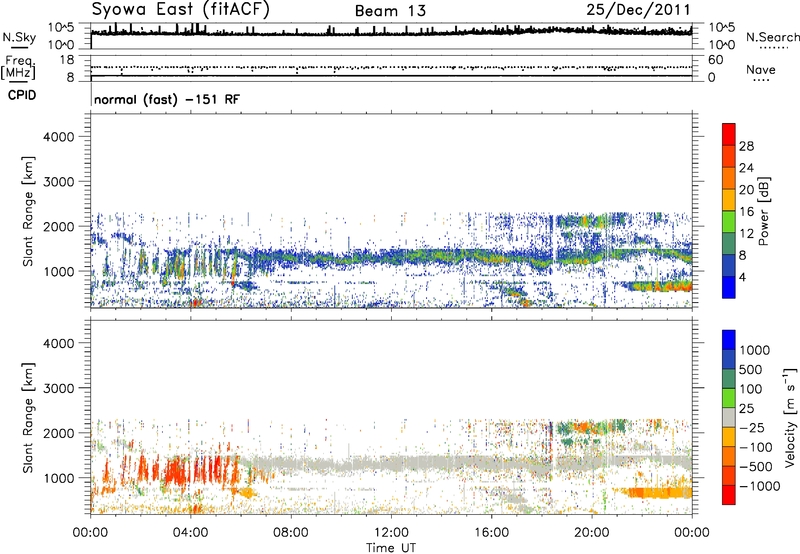
Task: Click the gray -25 to 25 Velocity segment
Action: (729, 417)
